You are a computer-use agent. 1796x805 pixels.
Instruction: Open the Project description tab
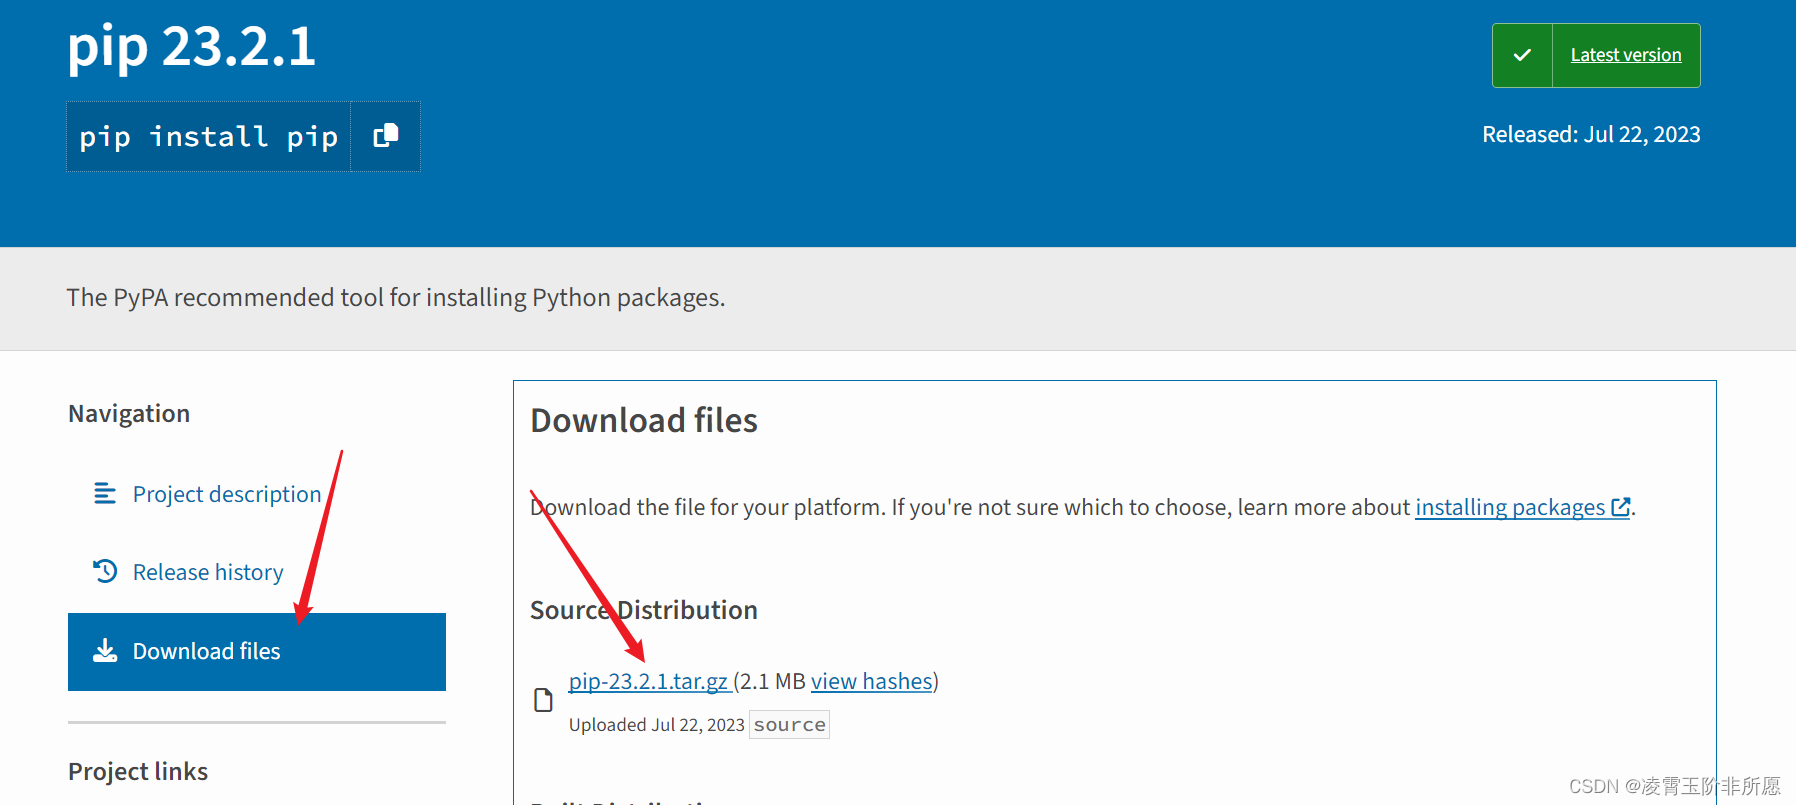[227, 494]
